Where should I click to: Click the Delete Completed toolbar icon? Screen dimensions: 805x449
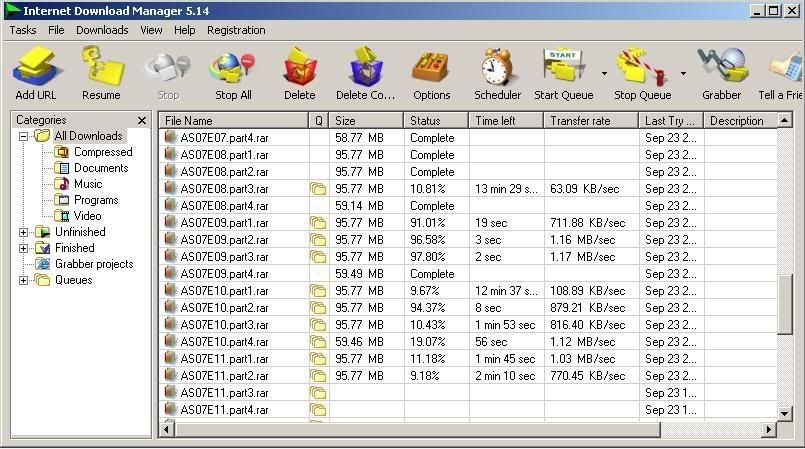pos(365,69)
